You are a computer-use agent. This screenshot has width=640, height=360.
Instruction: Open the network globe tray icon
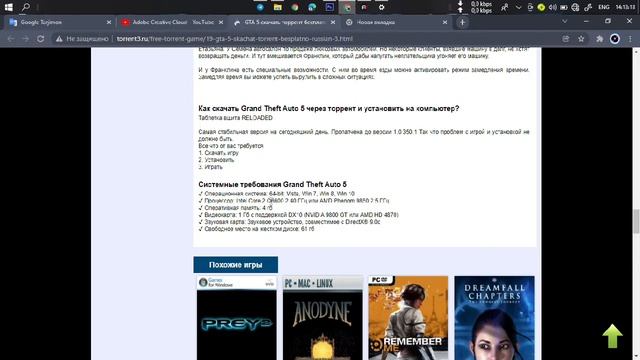coord(576,7)
